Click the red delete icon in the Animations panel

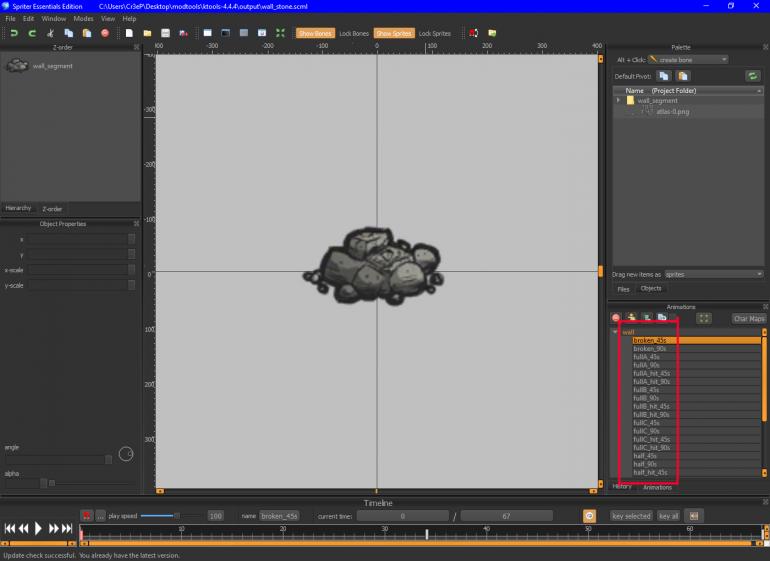pyautogui.click(x=616, y=318)
